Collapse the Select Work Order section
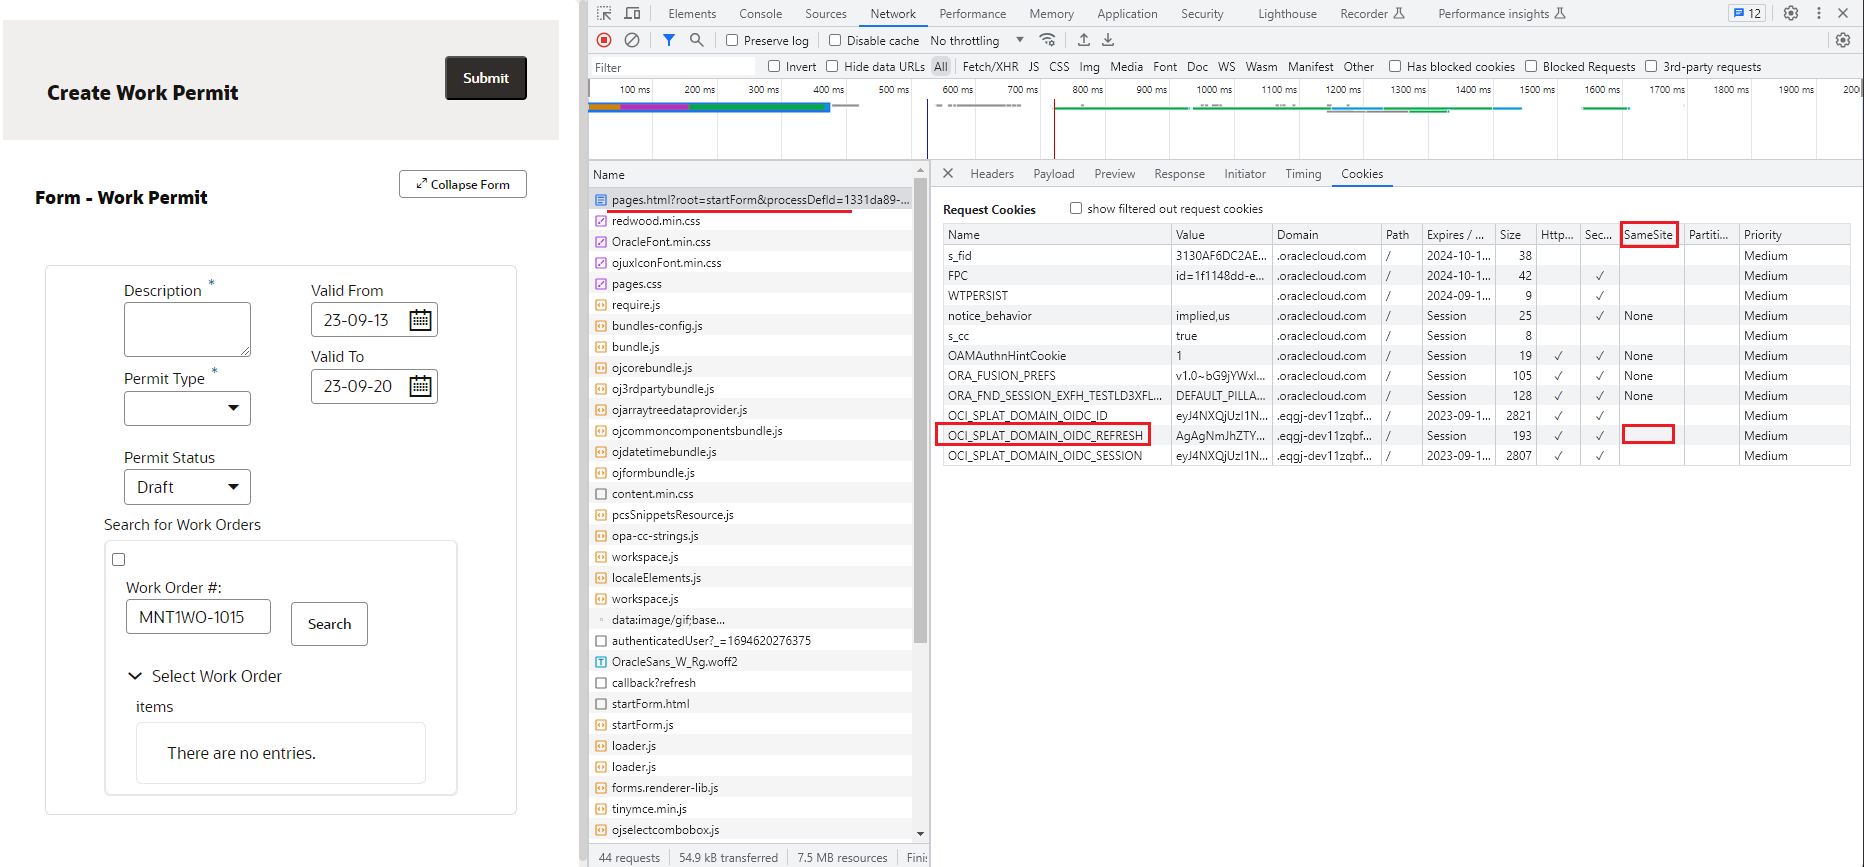Viewport: 1864px width, 867px height. pos(135,676)
